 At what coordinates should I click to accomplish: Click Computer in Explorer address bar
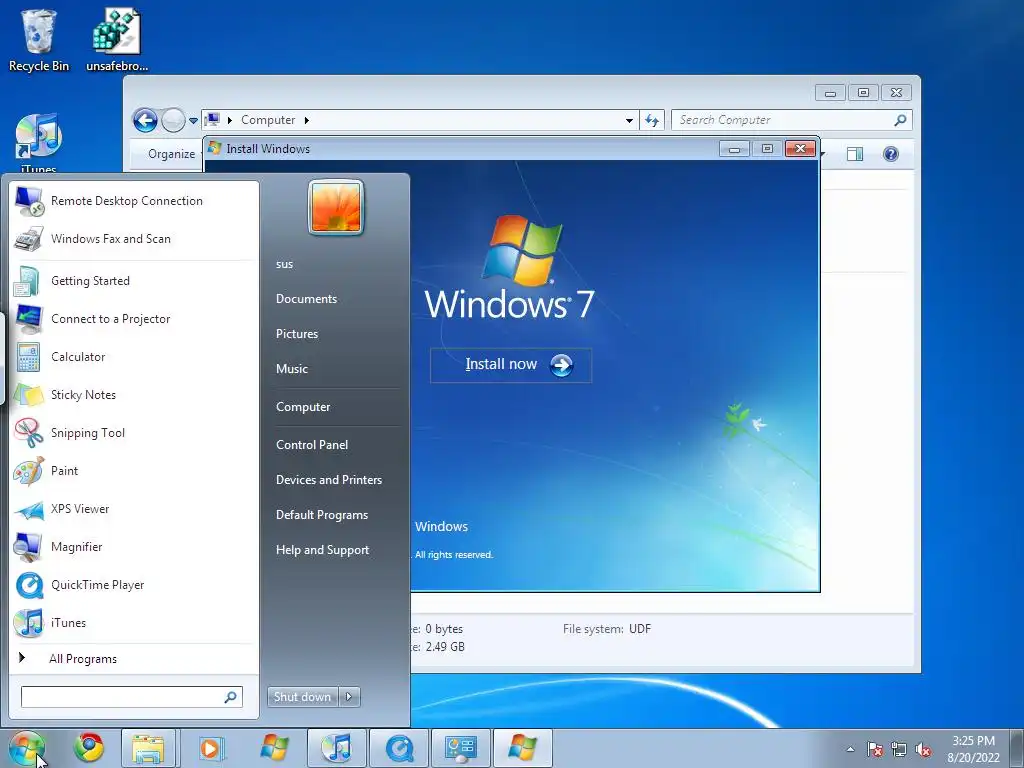point(268,120)
